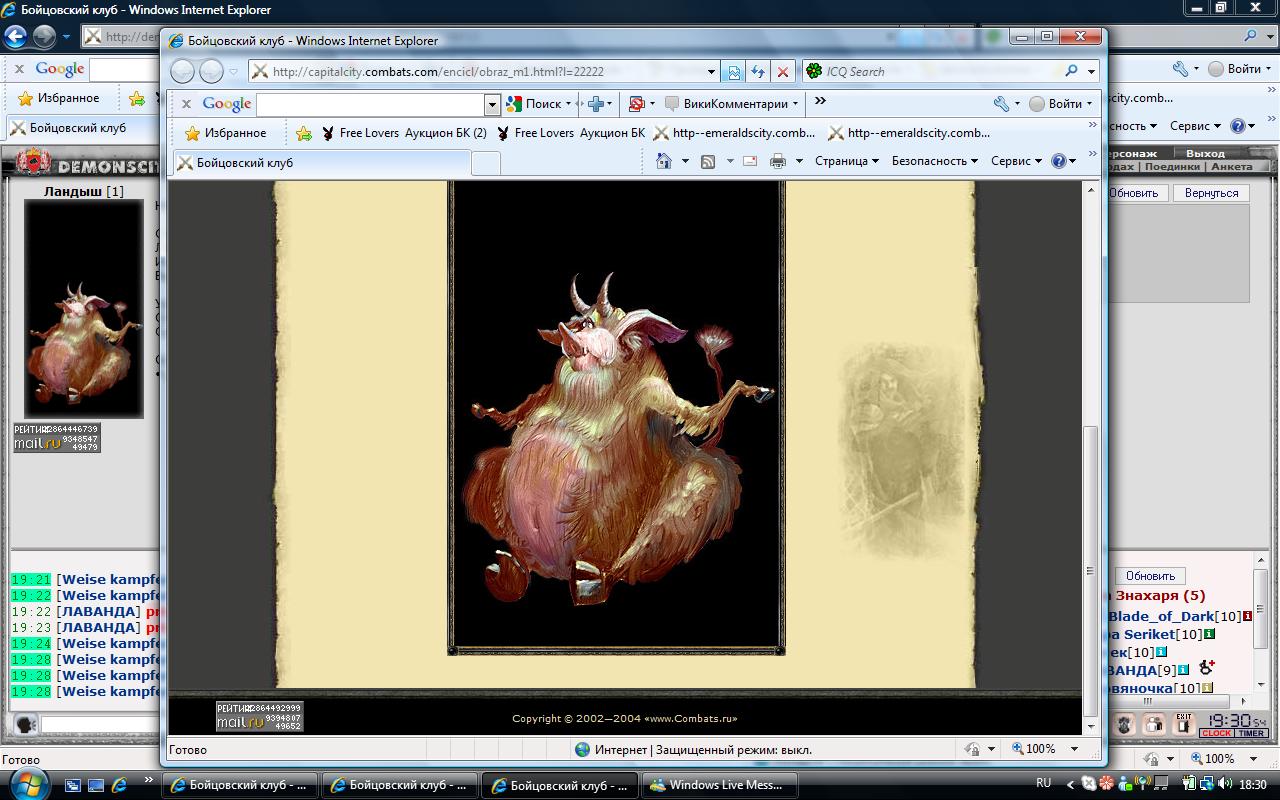Click the two-figures icon in game bottom panel
The height and width of the screenshot is (800, 1280).
pyautogui.click(x=1154, y=724)
